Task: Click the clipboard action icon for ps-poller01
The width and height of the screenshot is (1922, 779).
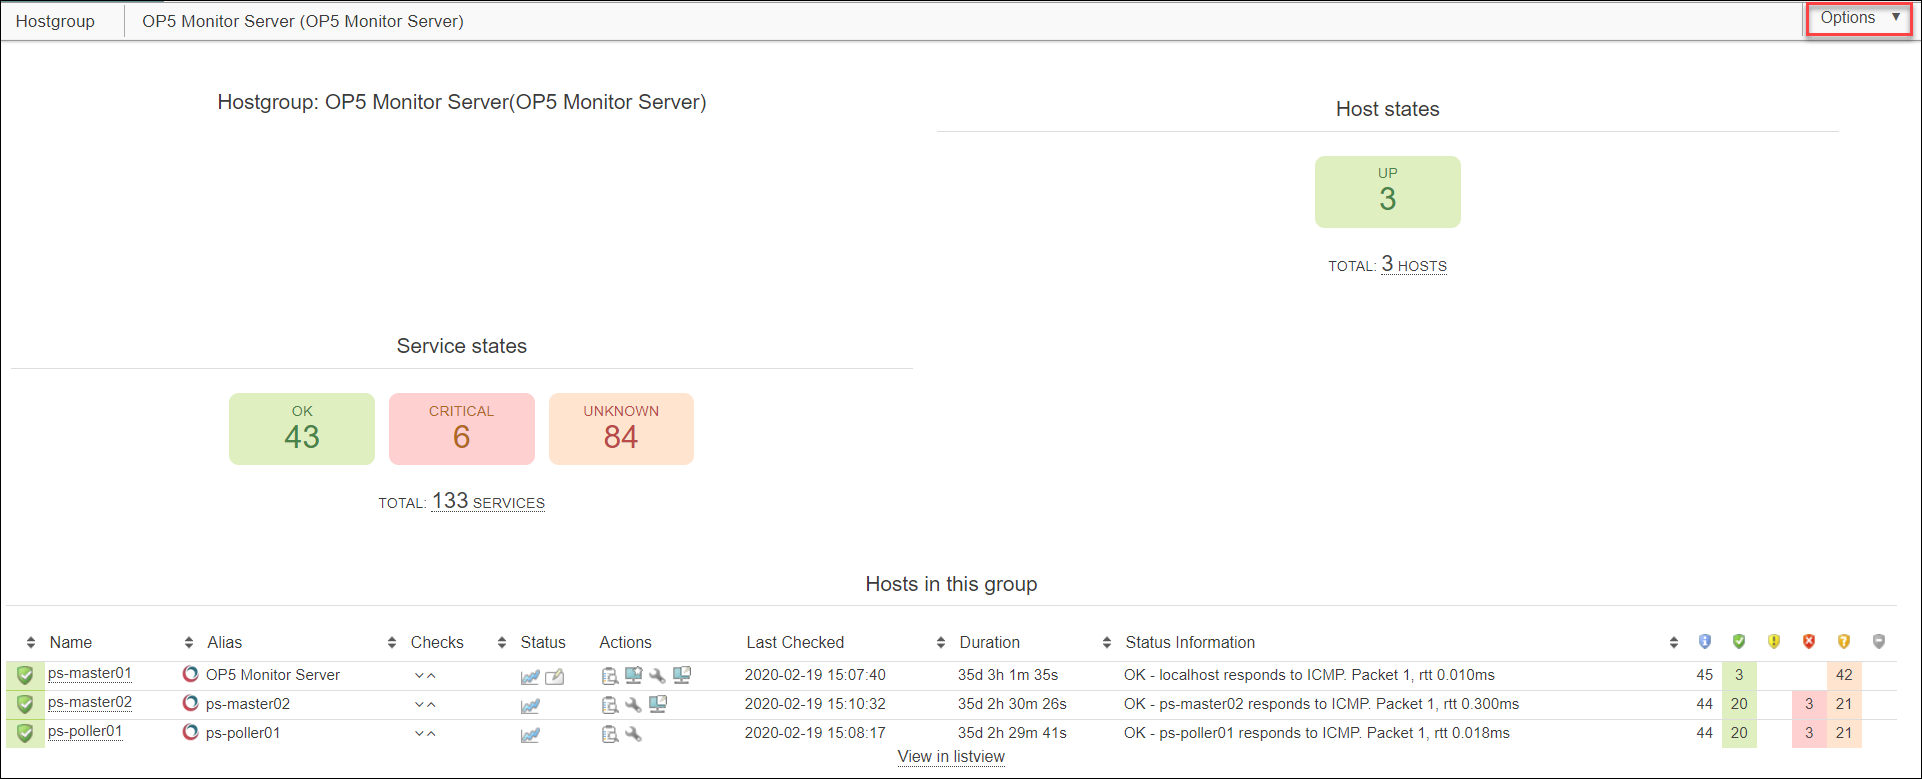Action: pos(609,734)
